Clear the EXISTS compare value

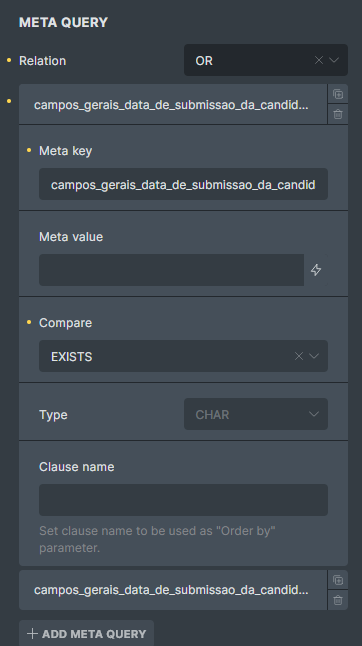[299, 356]
